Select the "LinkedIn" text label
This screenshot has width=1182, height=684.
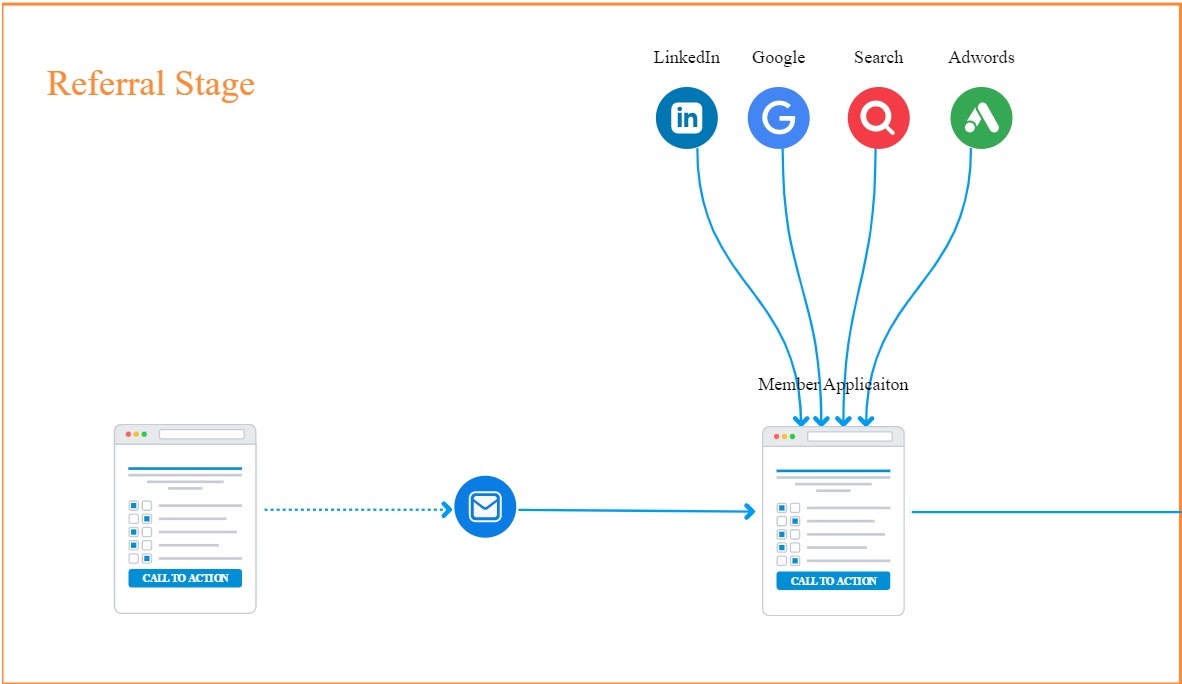tap(687, 57)
